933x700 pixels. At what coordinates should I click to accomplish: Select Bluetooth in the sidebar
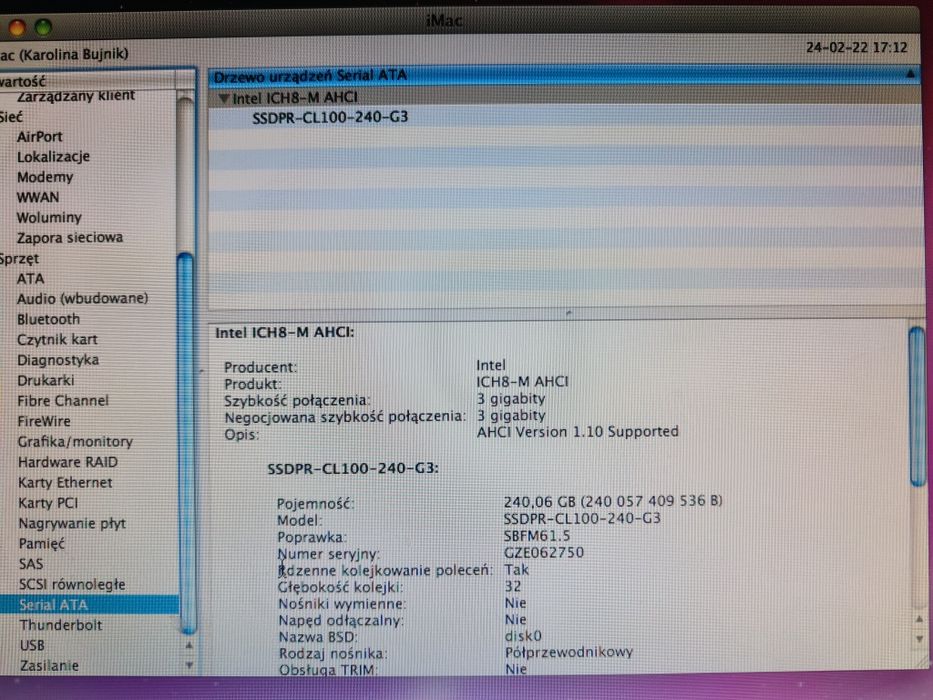pyautogui.click(x=48, y=320)
